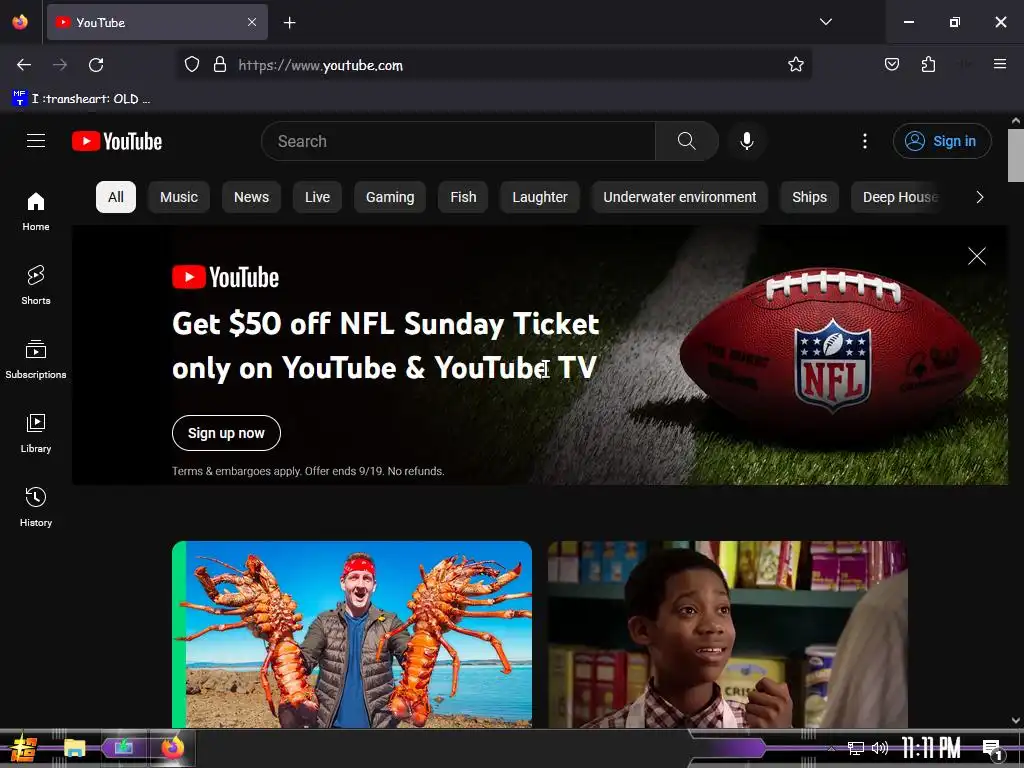The height and width of the screenshot is (768, 1024).
Task: Select the Ships filter chip
Action: (810, 197)
